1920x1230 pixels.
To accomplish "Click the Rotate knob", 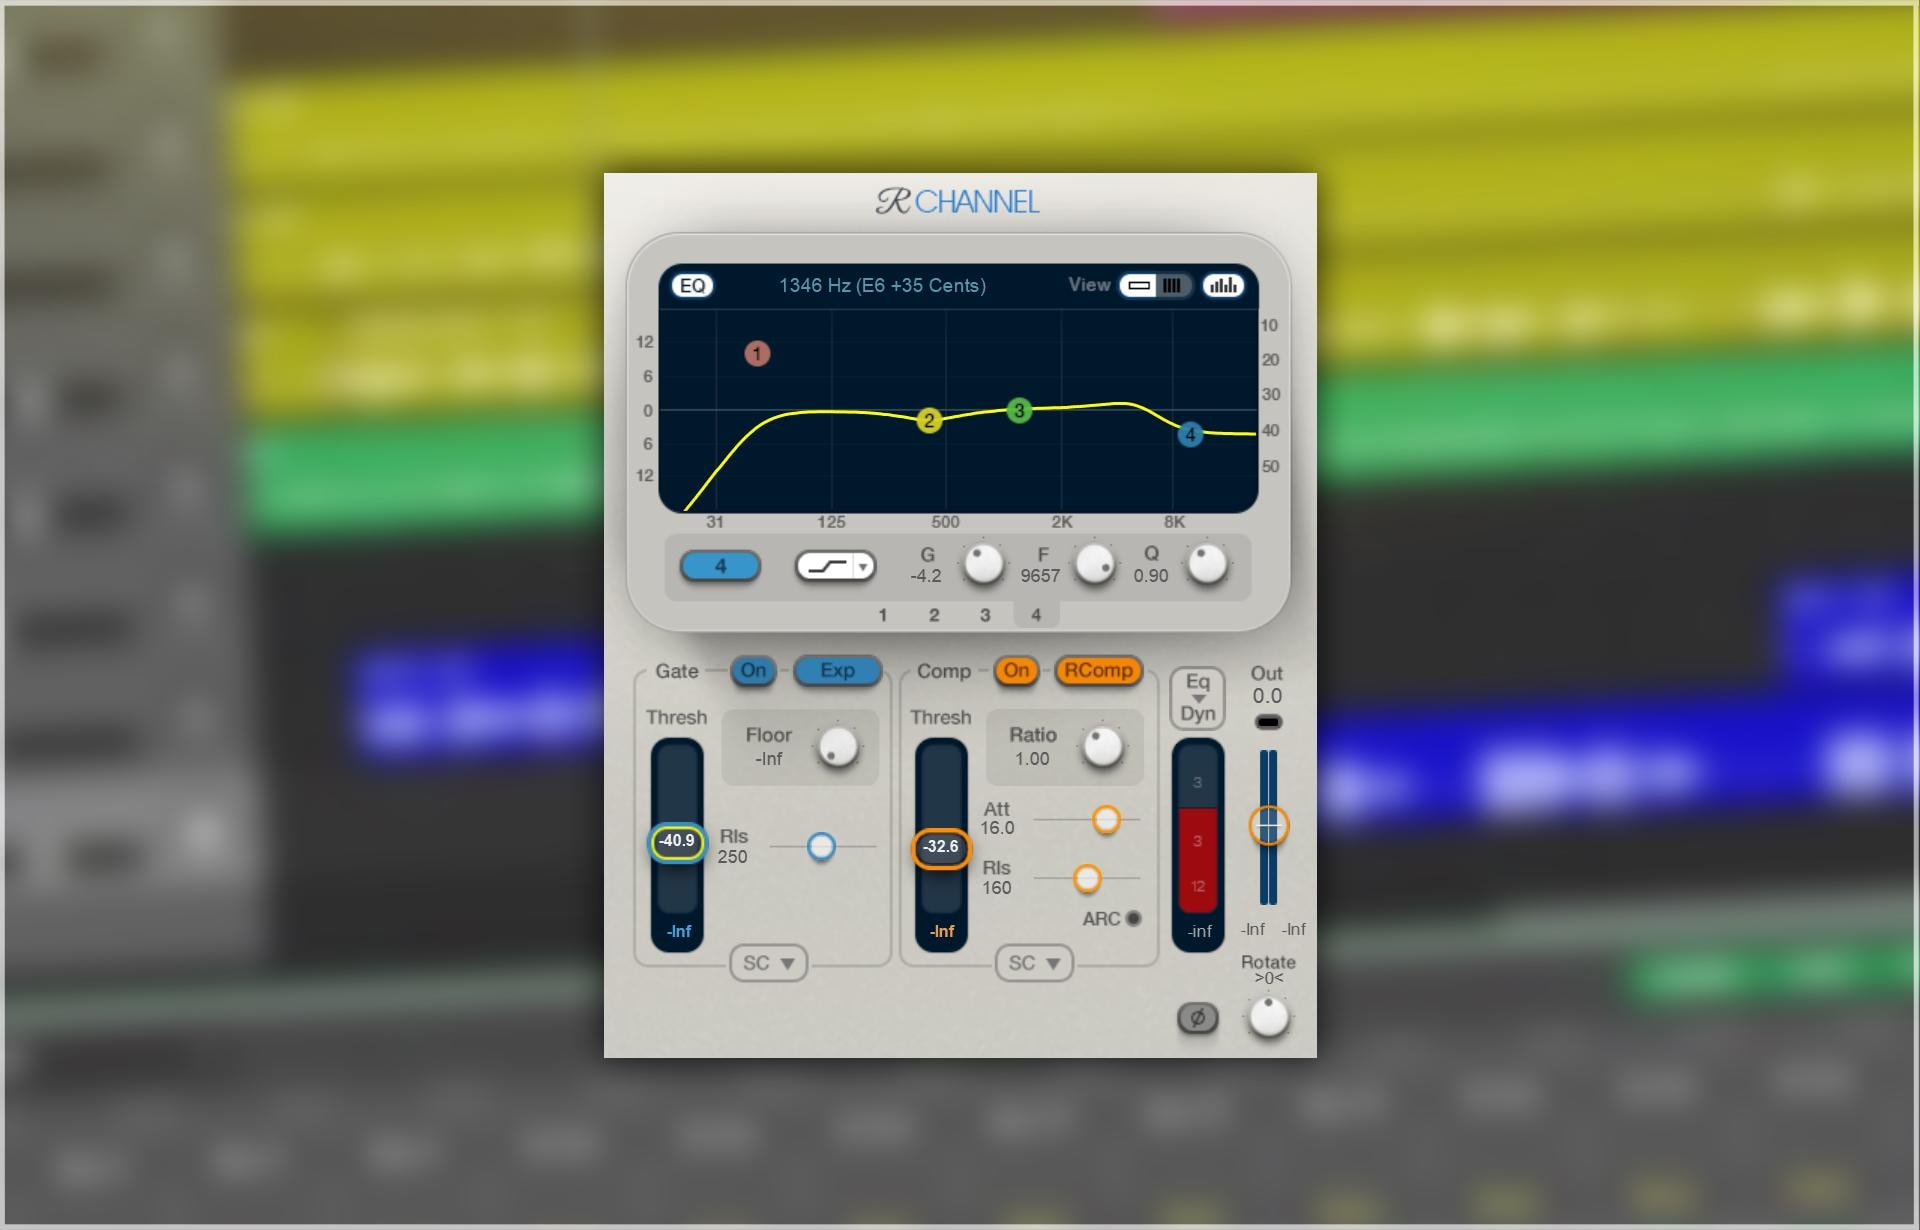I will (x=1269, y=1017).
